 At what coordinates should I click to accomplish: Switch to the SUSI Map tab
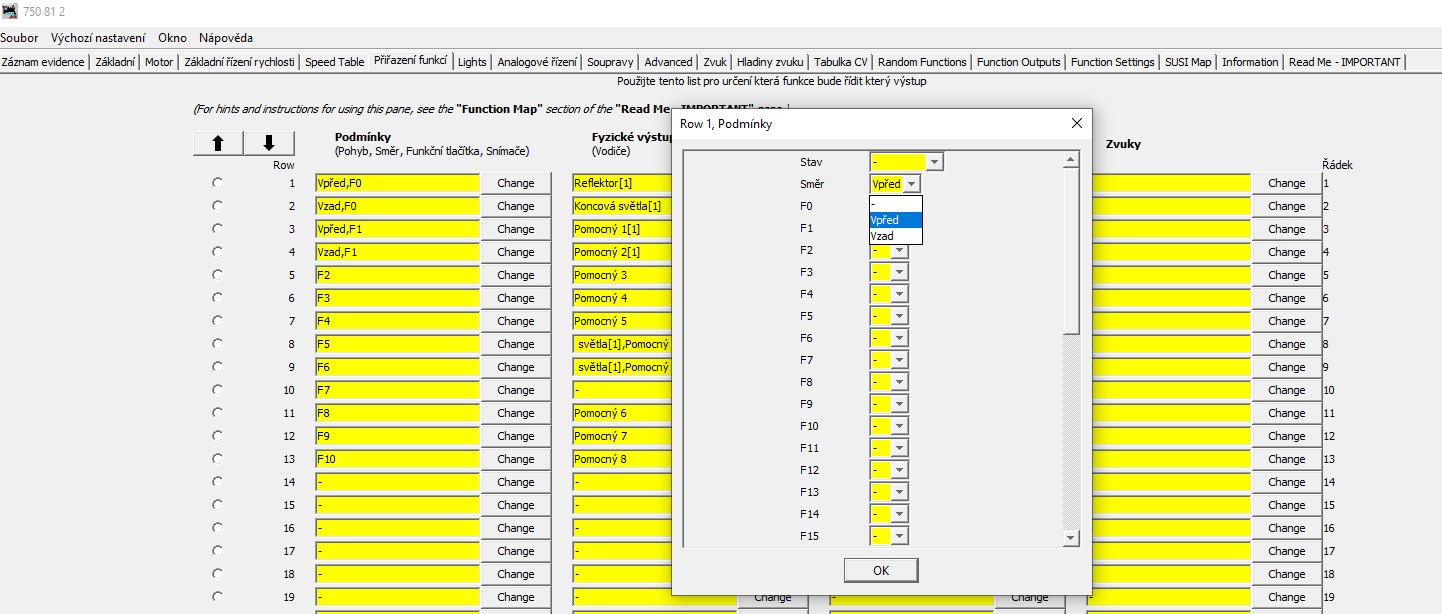(x=1188, y=62)
